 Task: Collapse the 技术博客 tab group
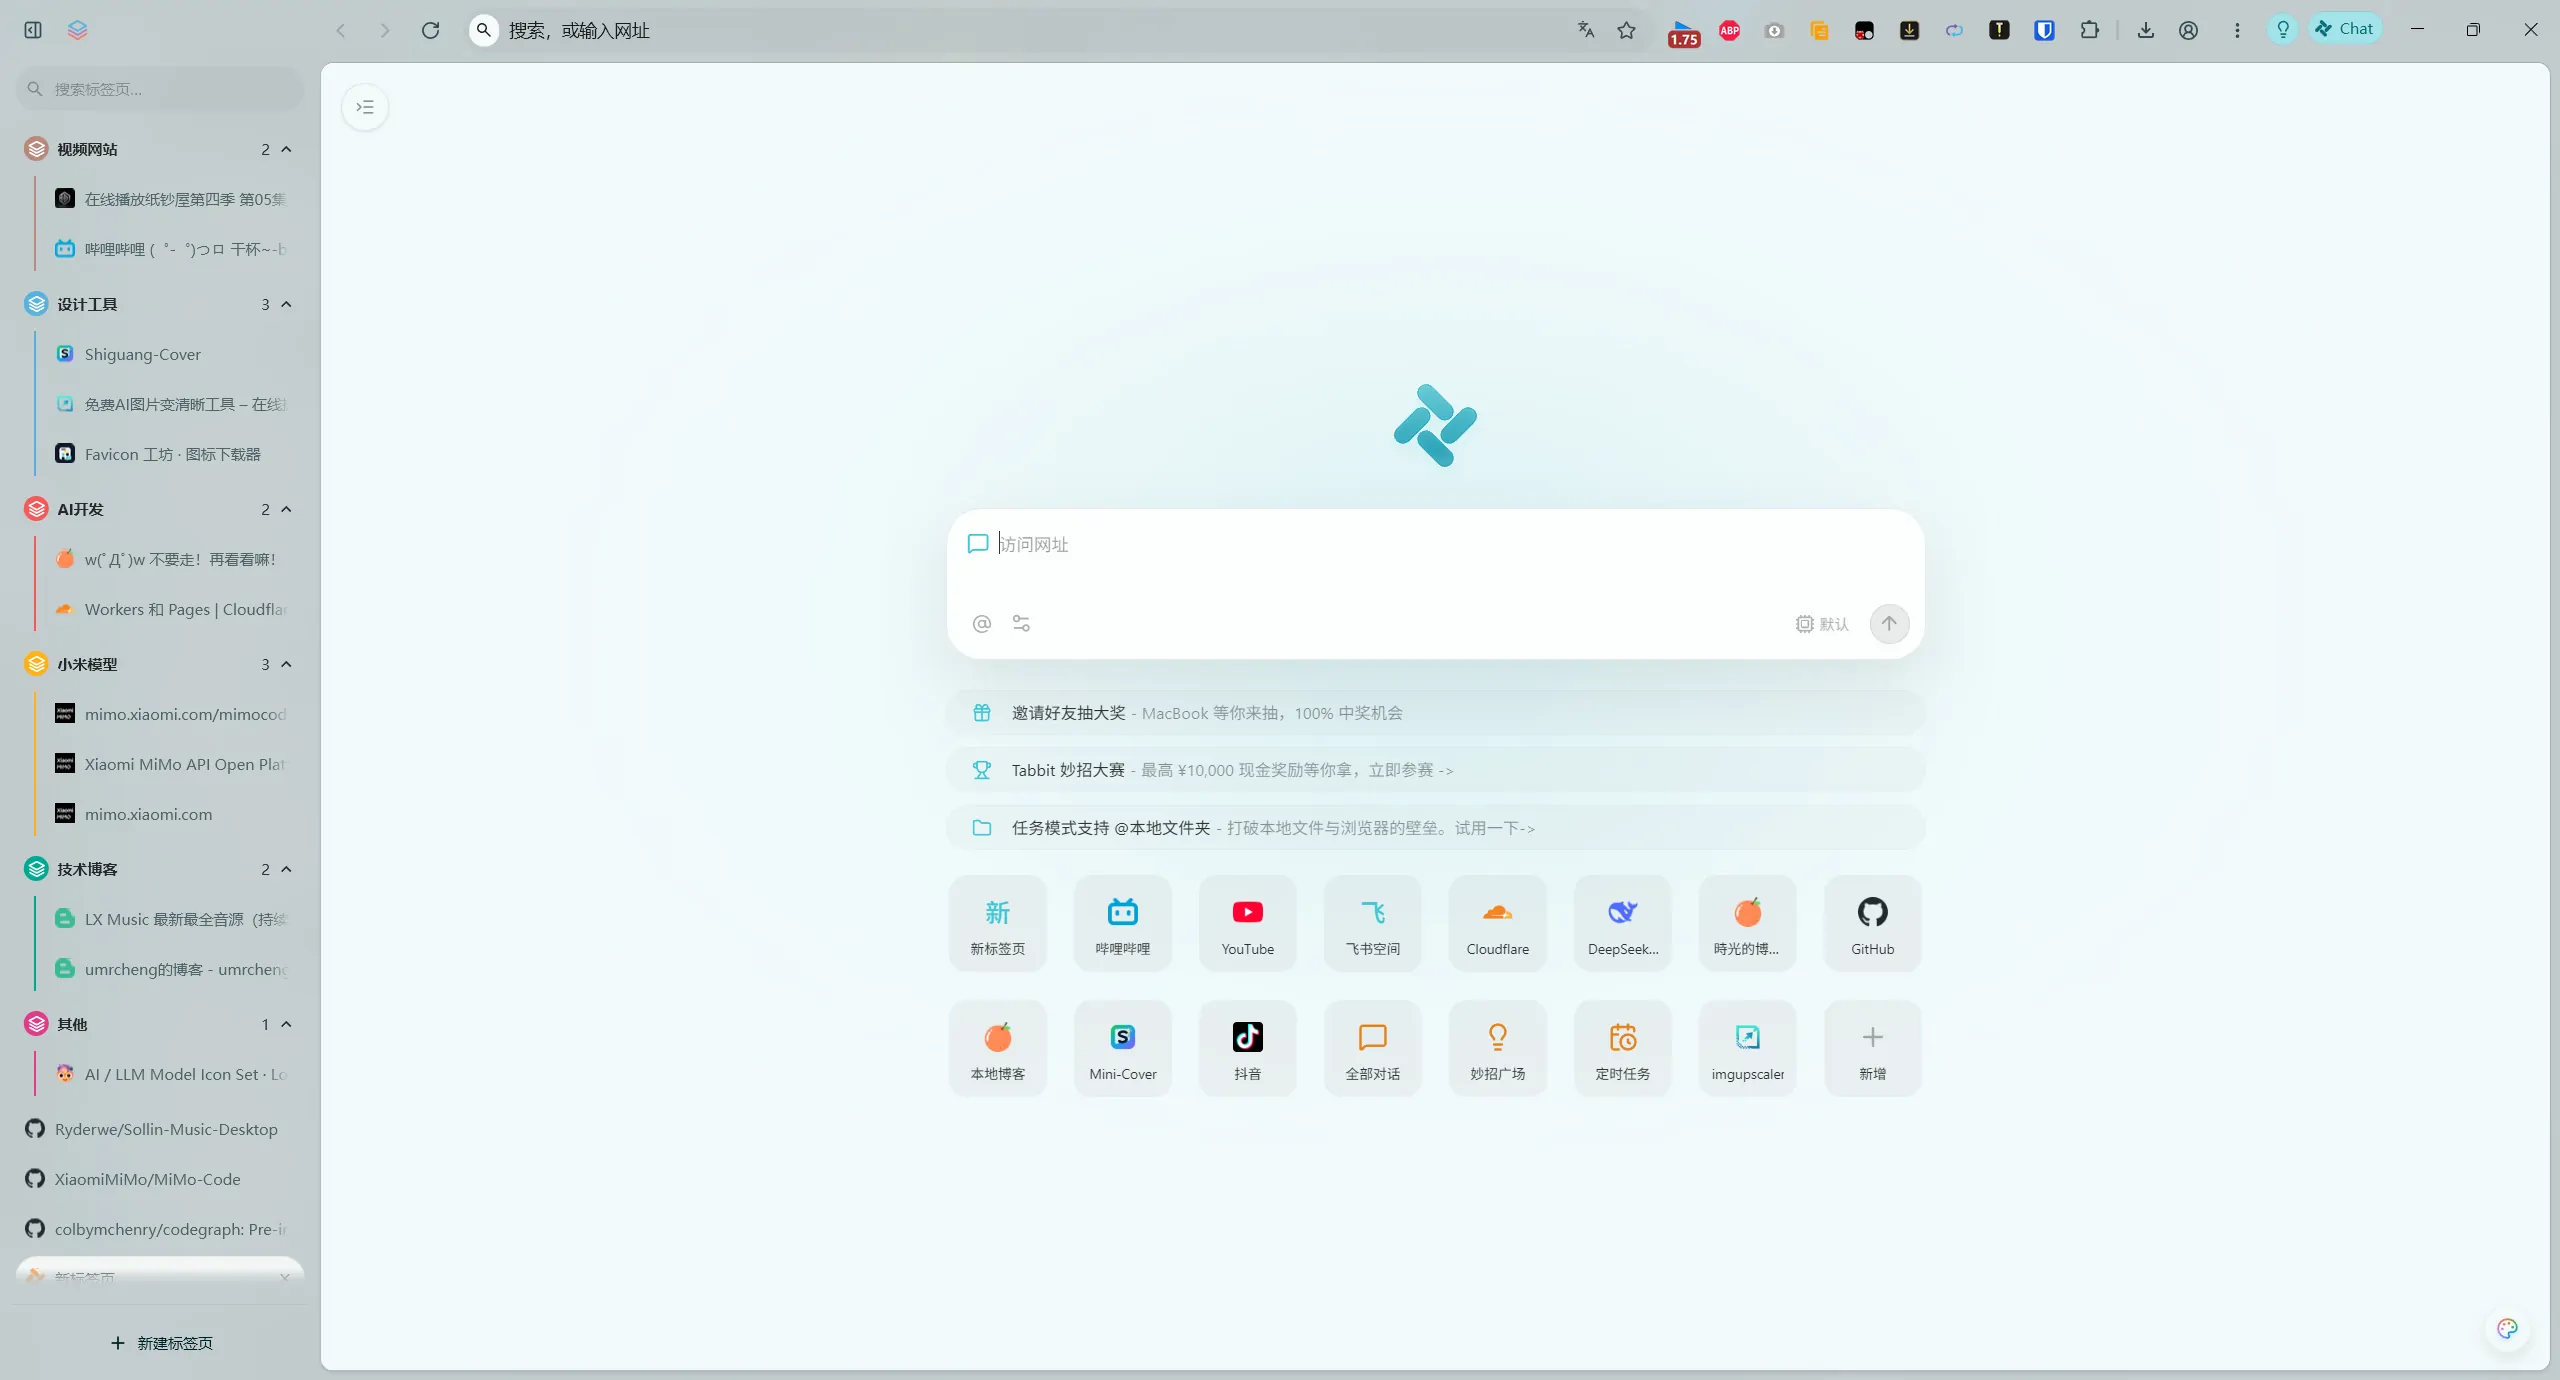(x=287, y=869)
